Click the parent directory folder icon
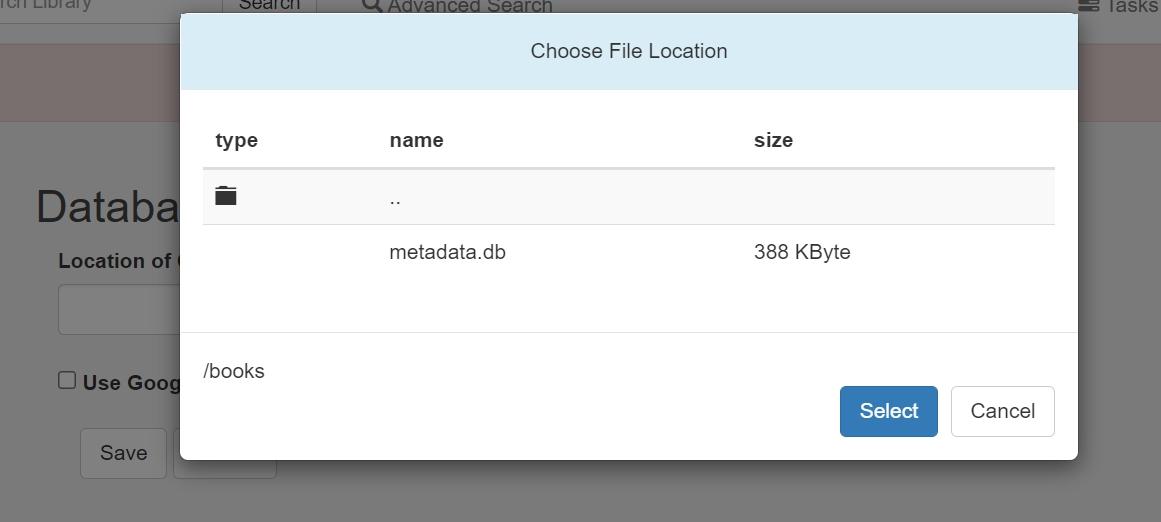1161x522 pixels. 226,196
